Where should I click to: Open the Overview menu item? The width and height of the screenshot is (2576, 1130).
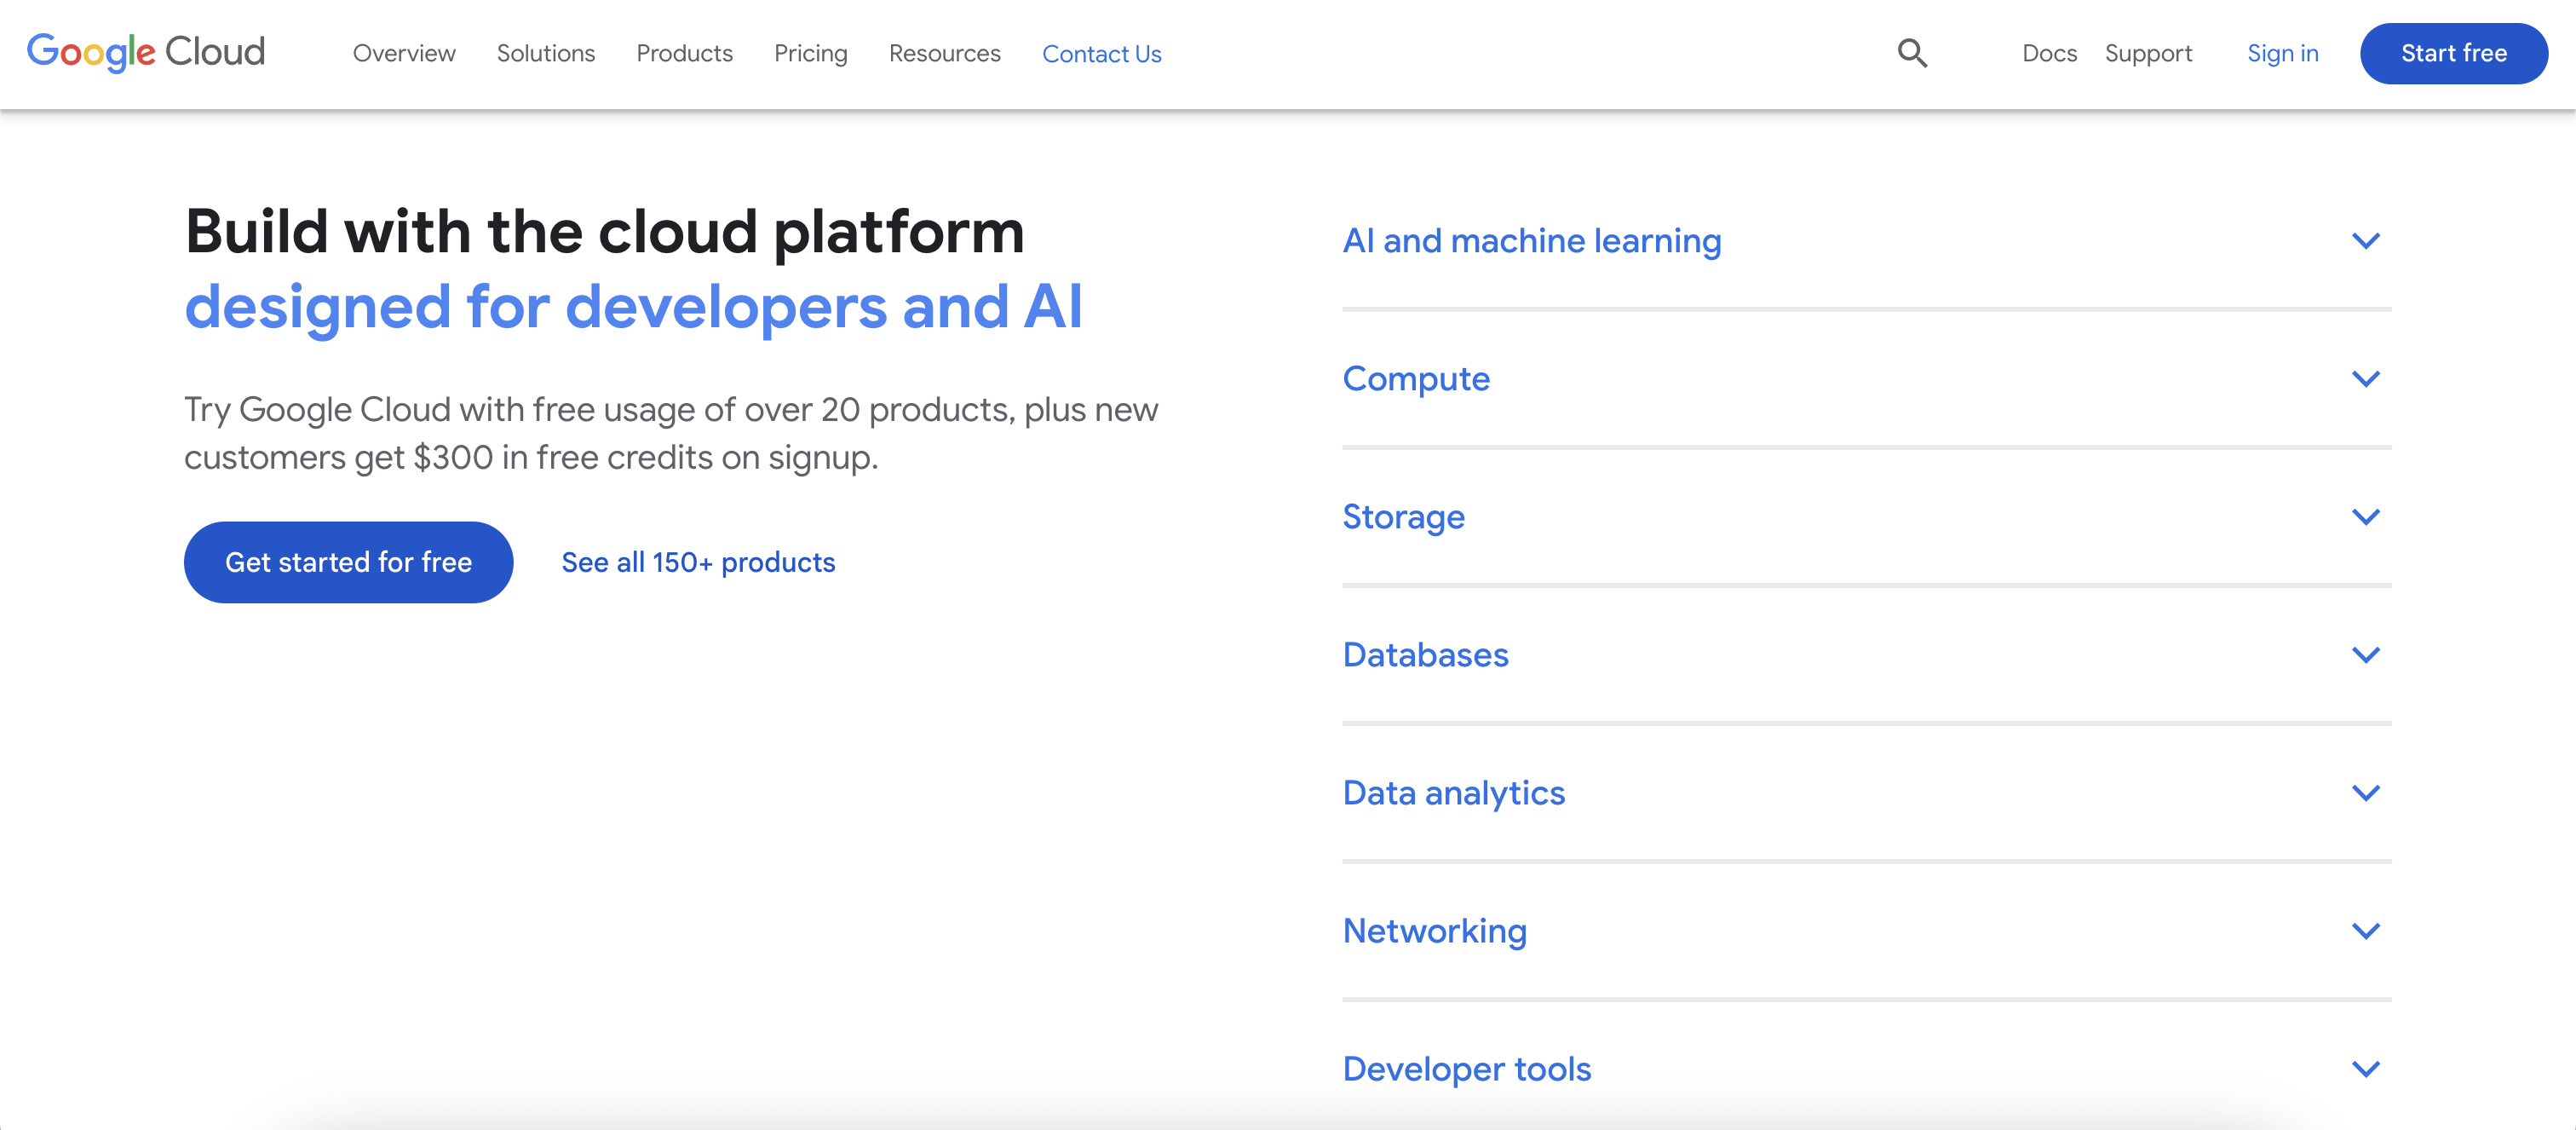(x=404, y=53)
